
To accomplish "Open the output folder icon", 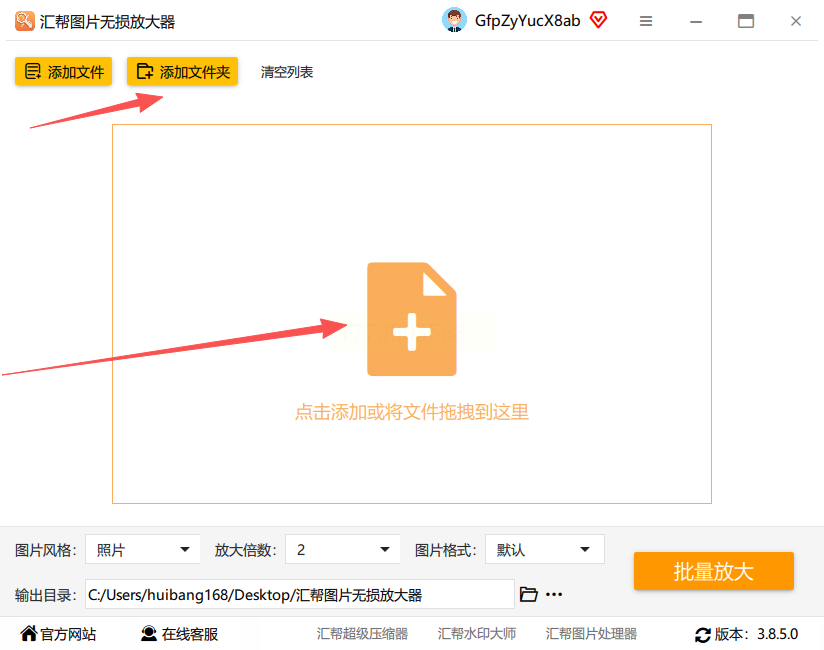I will click(x=528, y=594).
